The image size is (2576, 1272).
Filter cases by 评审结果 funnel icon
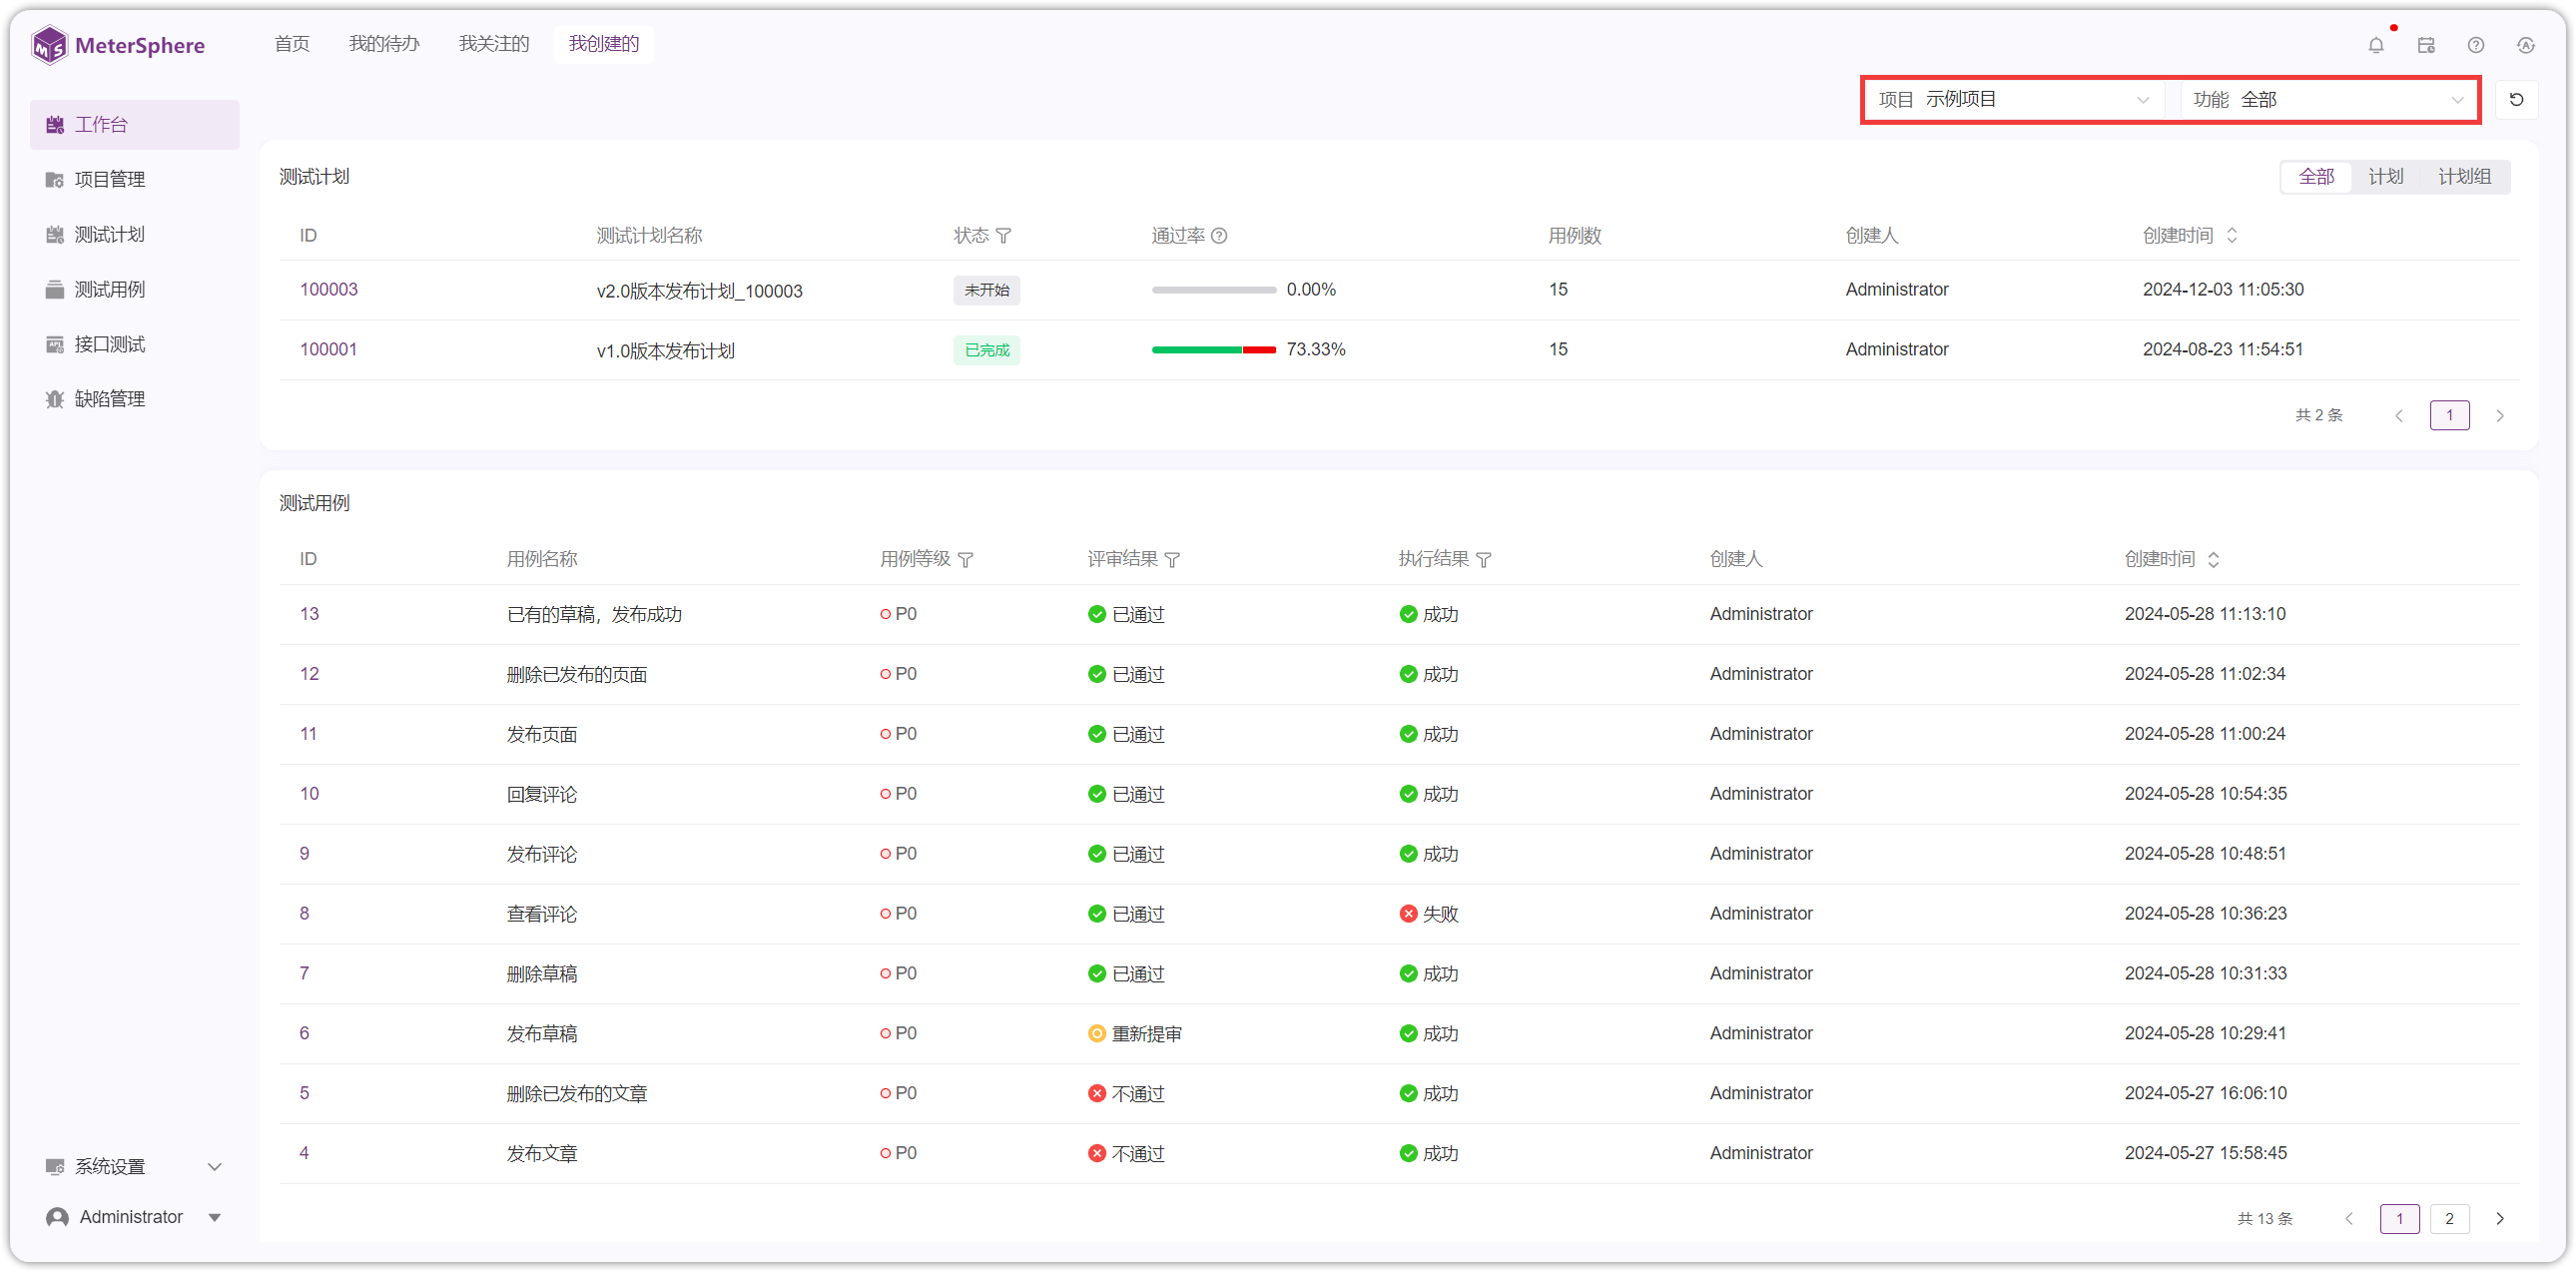(x=1172, y=560)
